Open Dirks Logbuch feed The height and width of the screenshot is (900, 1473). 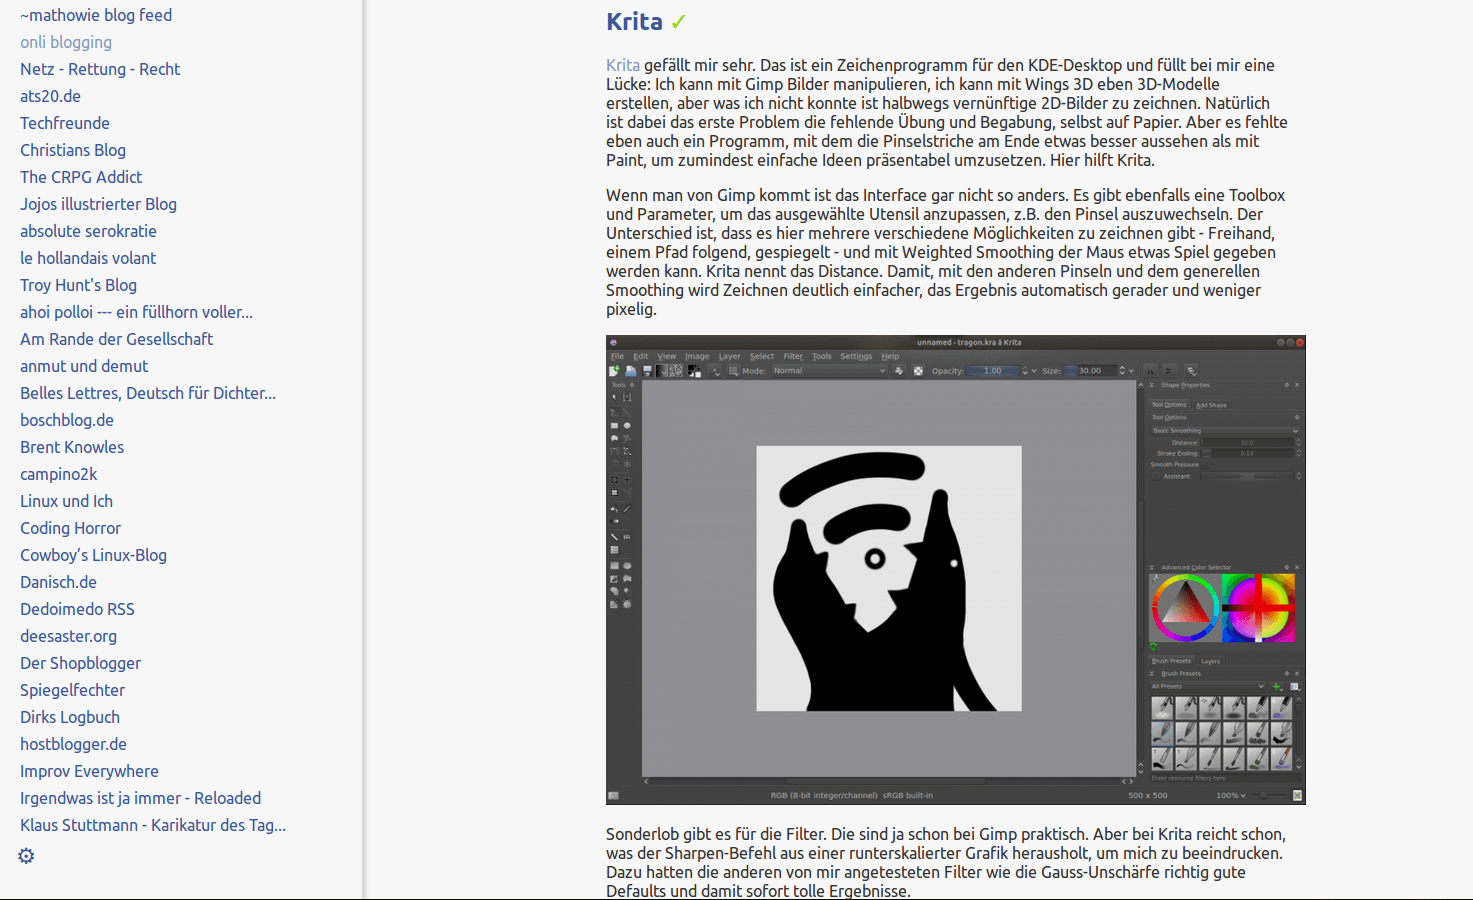click(x=70, y=717)
